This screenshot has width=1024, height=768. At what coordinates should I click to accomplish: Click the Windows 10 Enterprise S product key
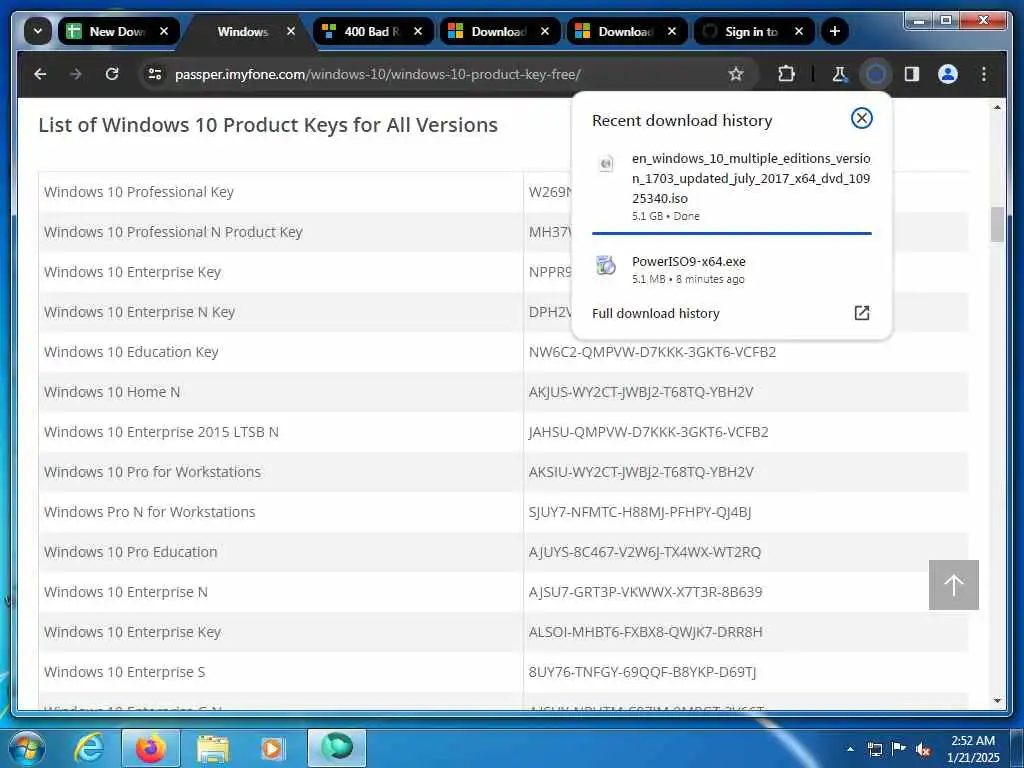click(642, 672)
